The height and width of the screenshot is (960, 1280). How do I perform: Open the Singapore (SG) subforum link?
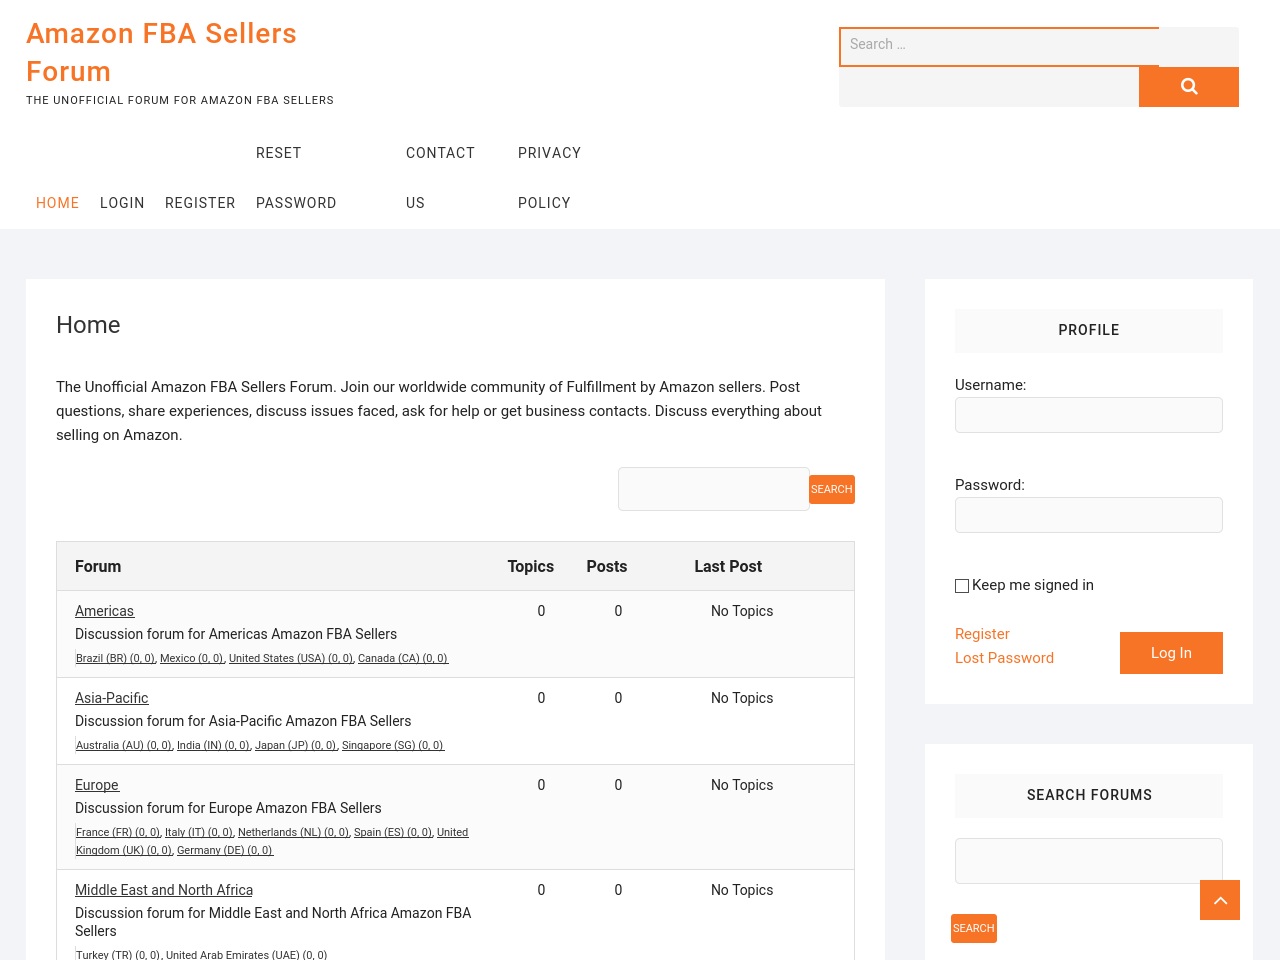tap(392, 745)
